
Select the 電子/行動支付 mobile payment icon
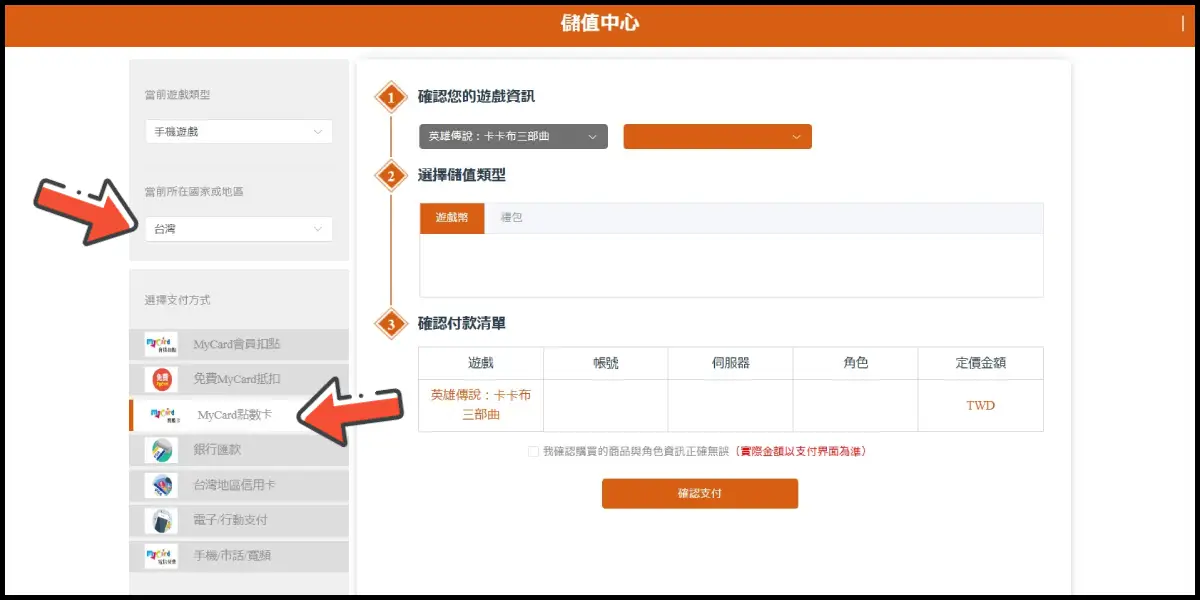click(x=161, y=520)
